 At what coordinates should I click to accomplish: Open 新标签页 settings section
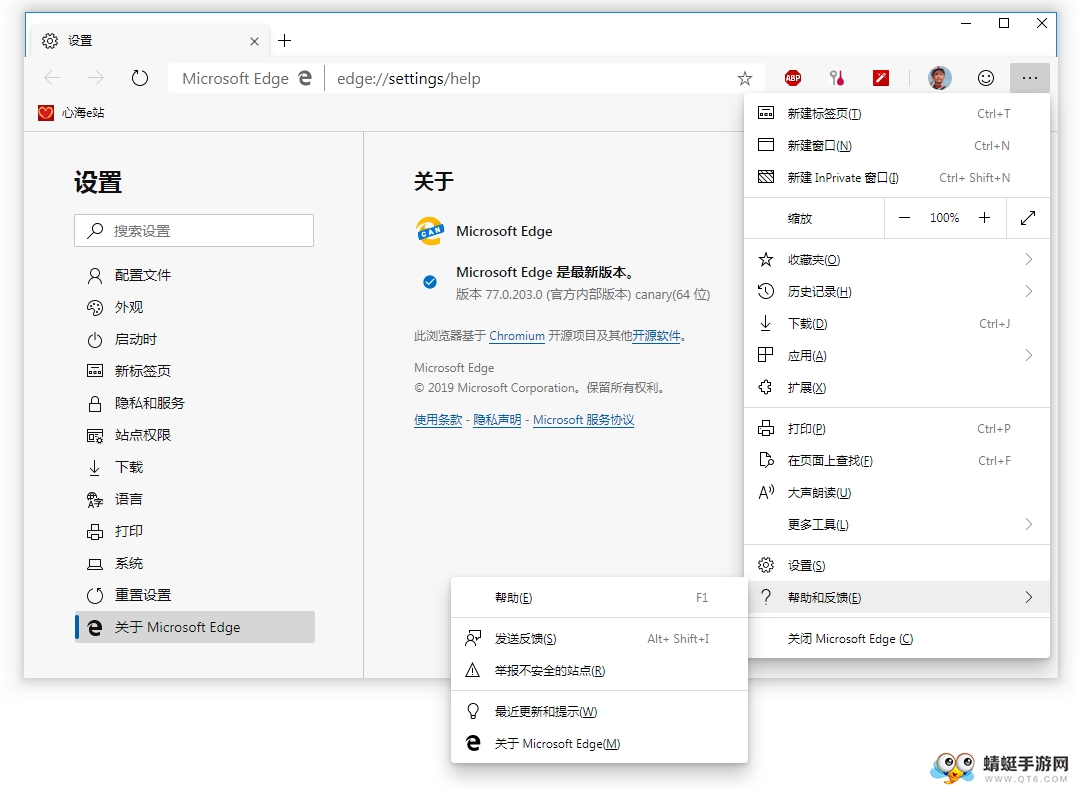tap(194, 371)
